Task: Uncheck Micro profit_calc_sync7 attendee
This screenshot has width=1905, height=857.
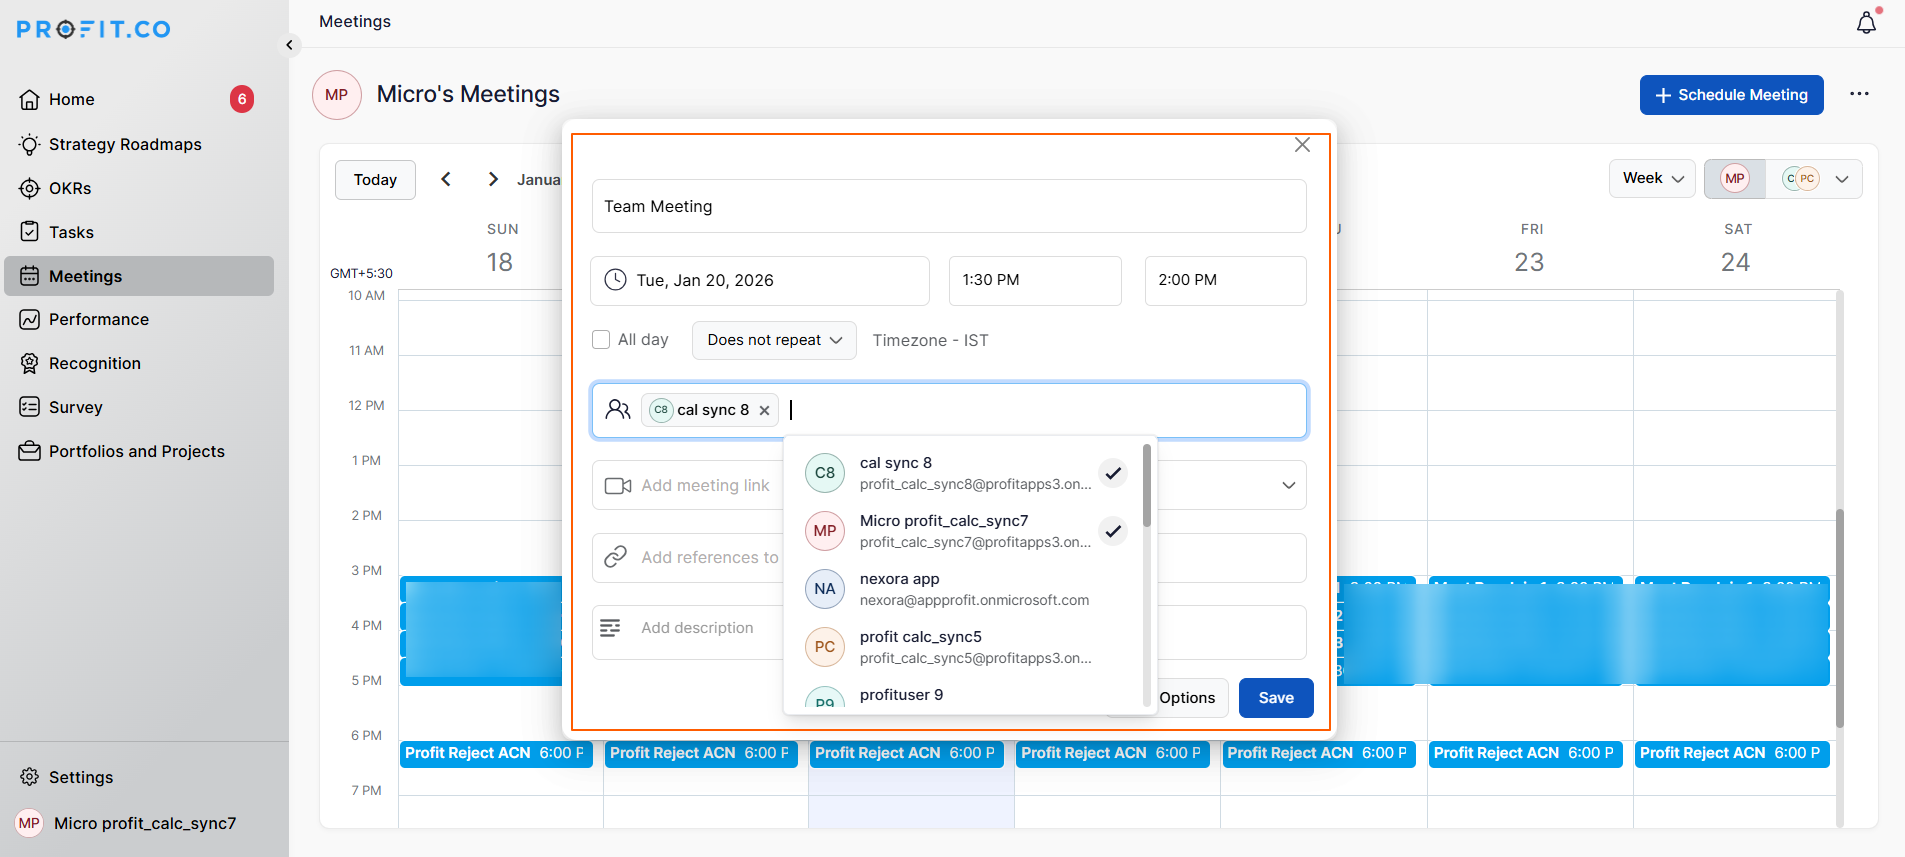Action: click(x=1113, y=531)
